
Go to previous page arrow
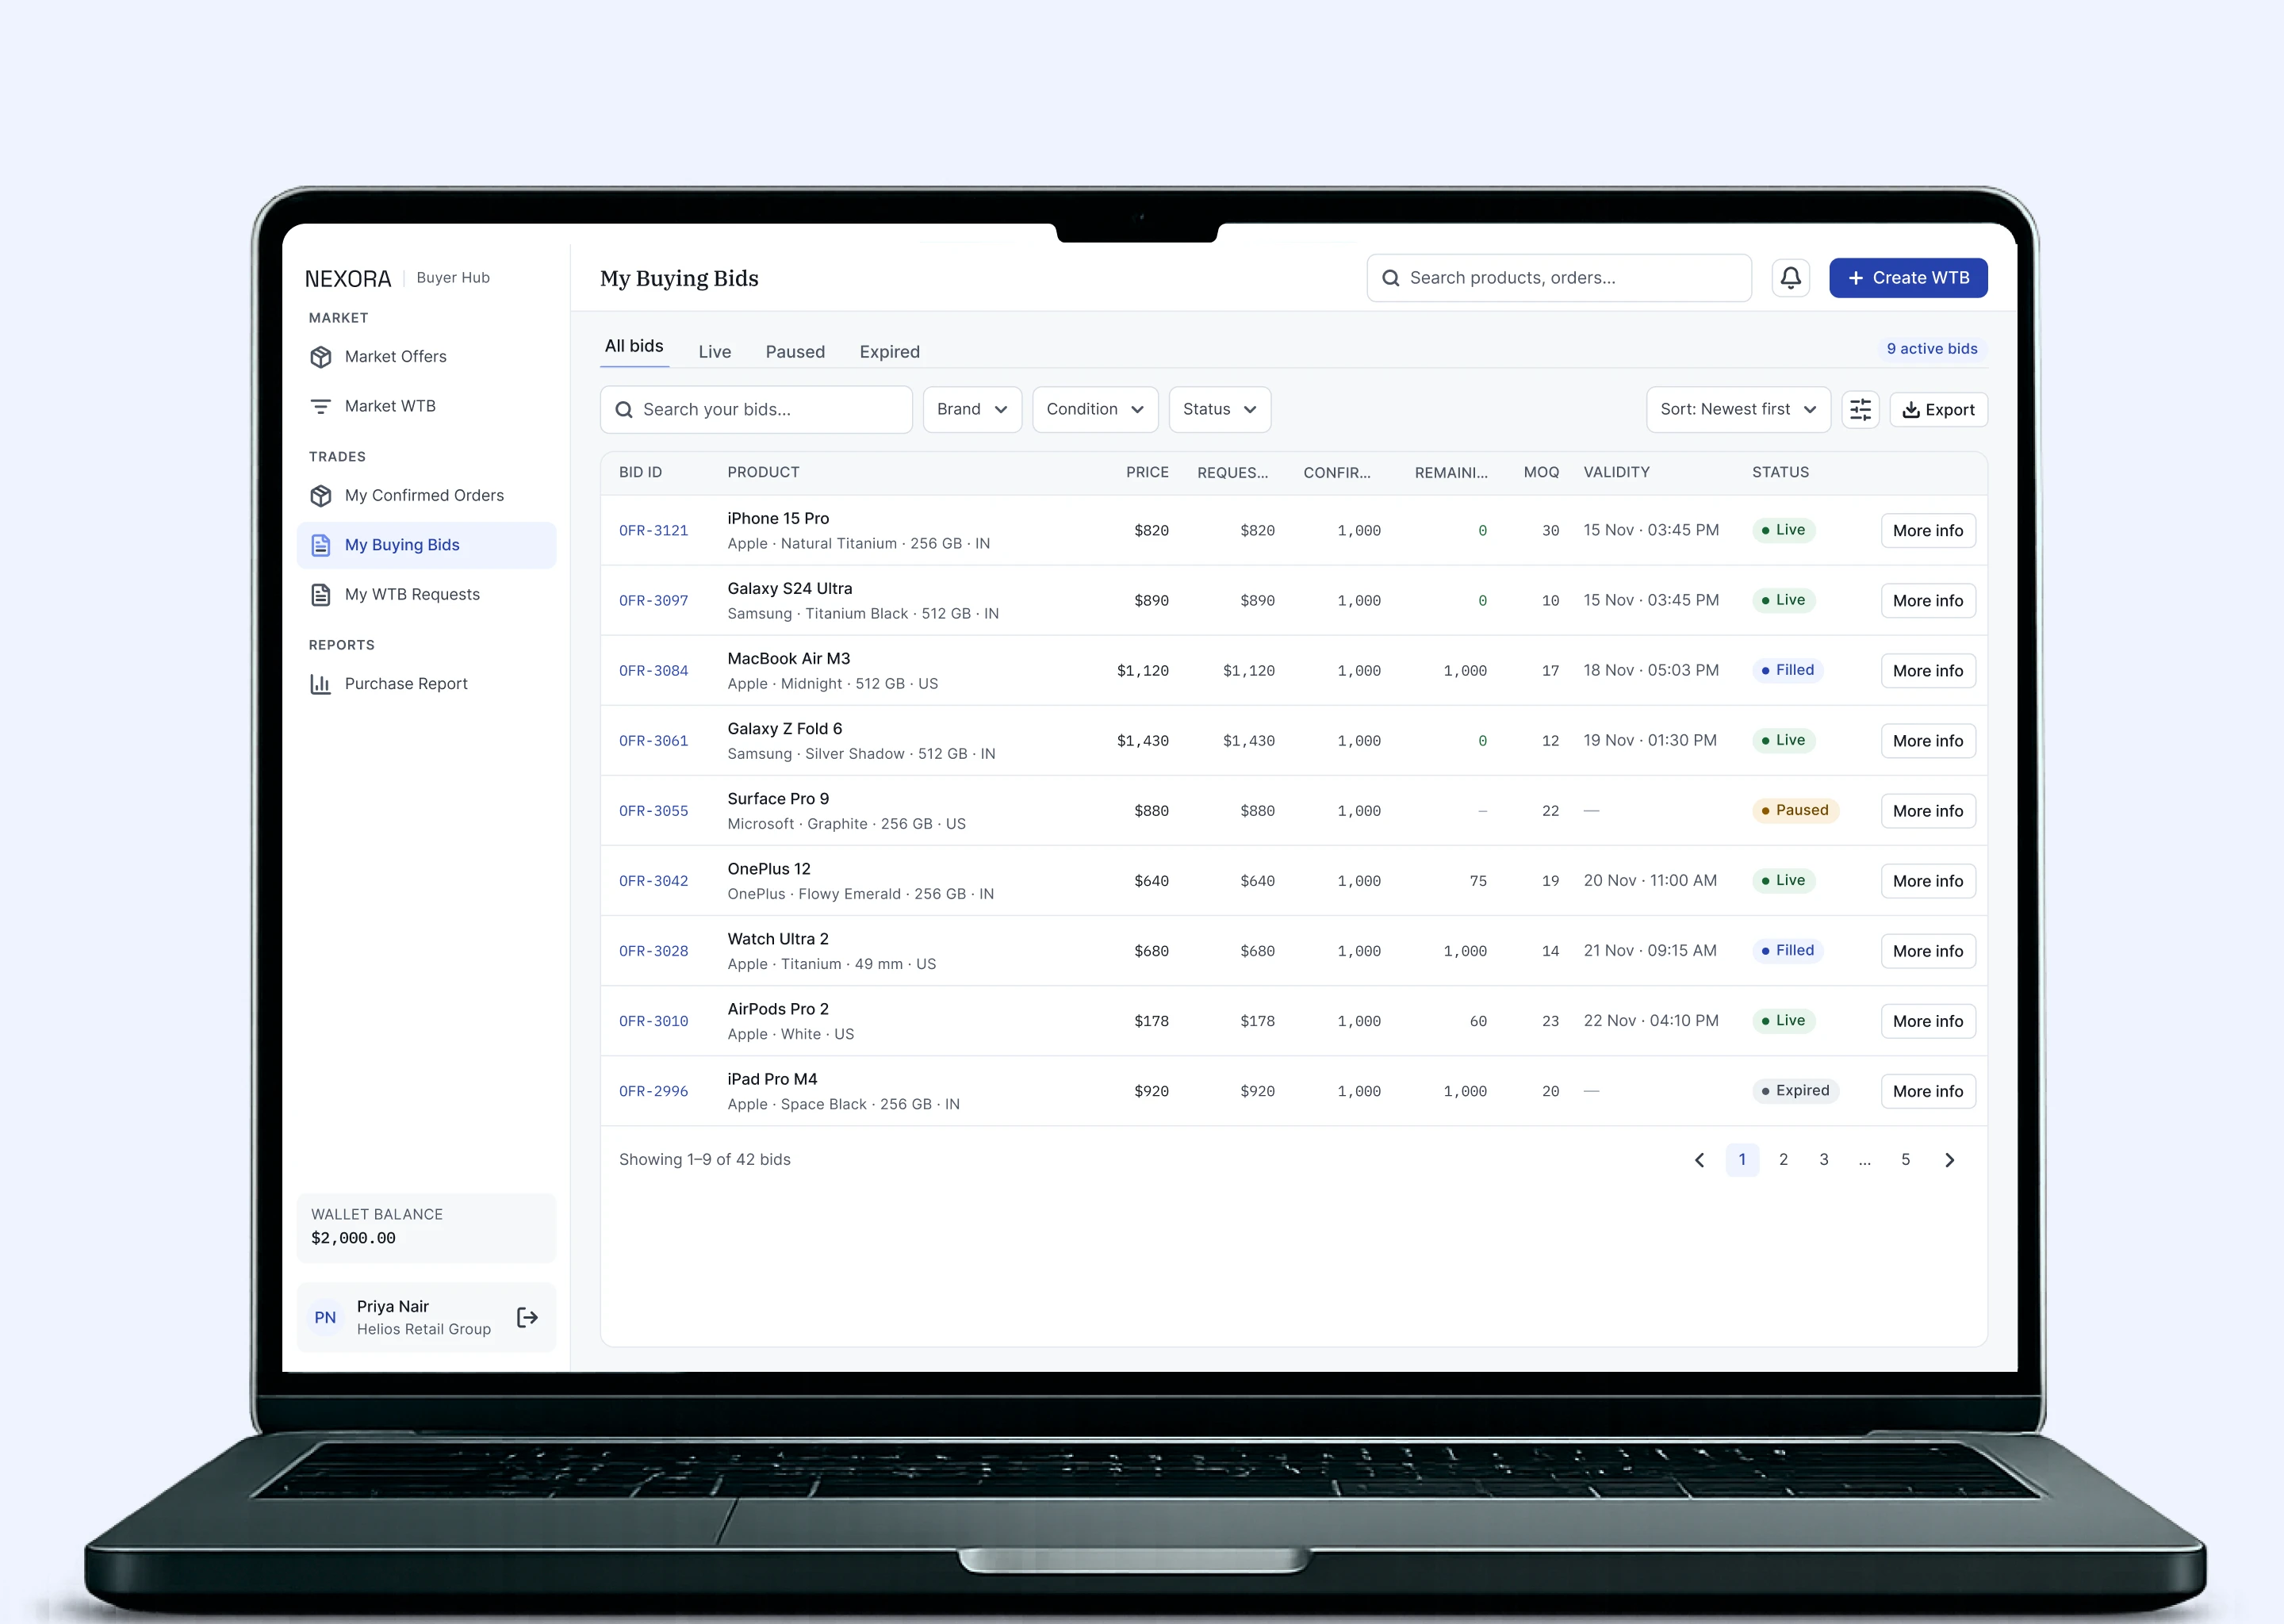1699,1160
